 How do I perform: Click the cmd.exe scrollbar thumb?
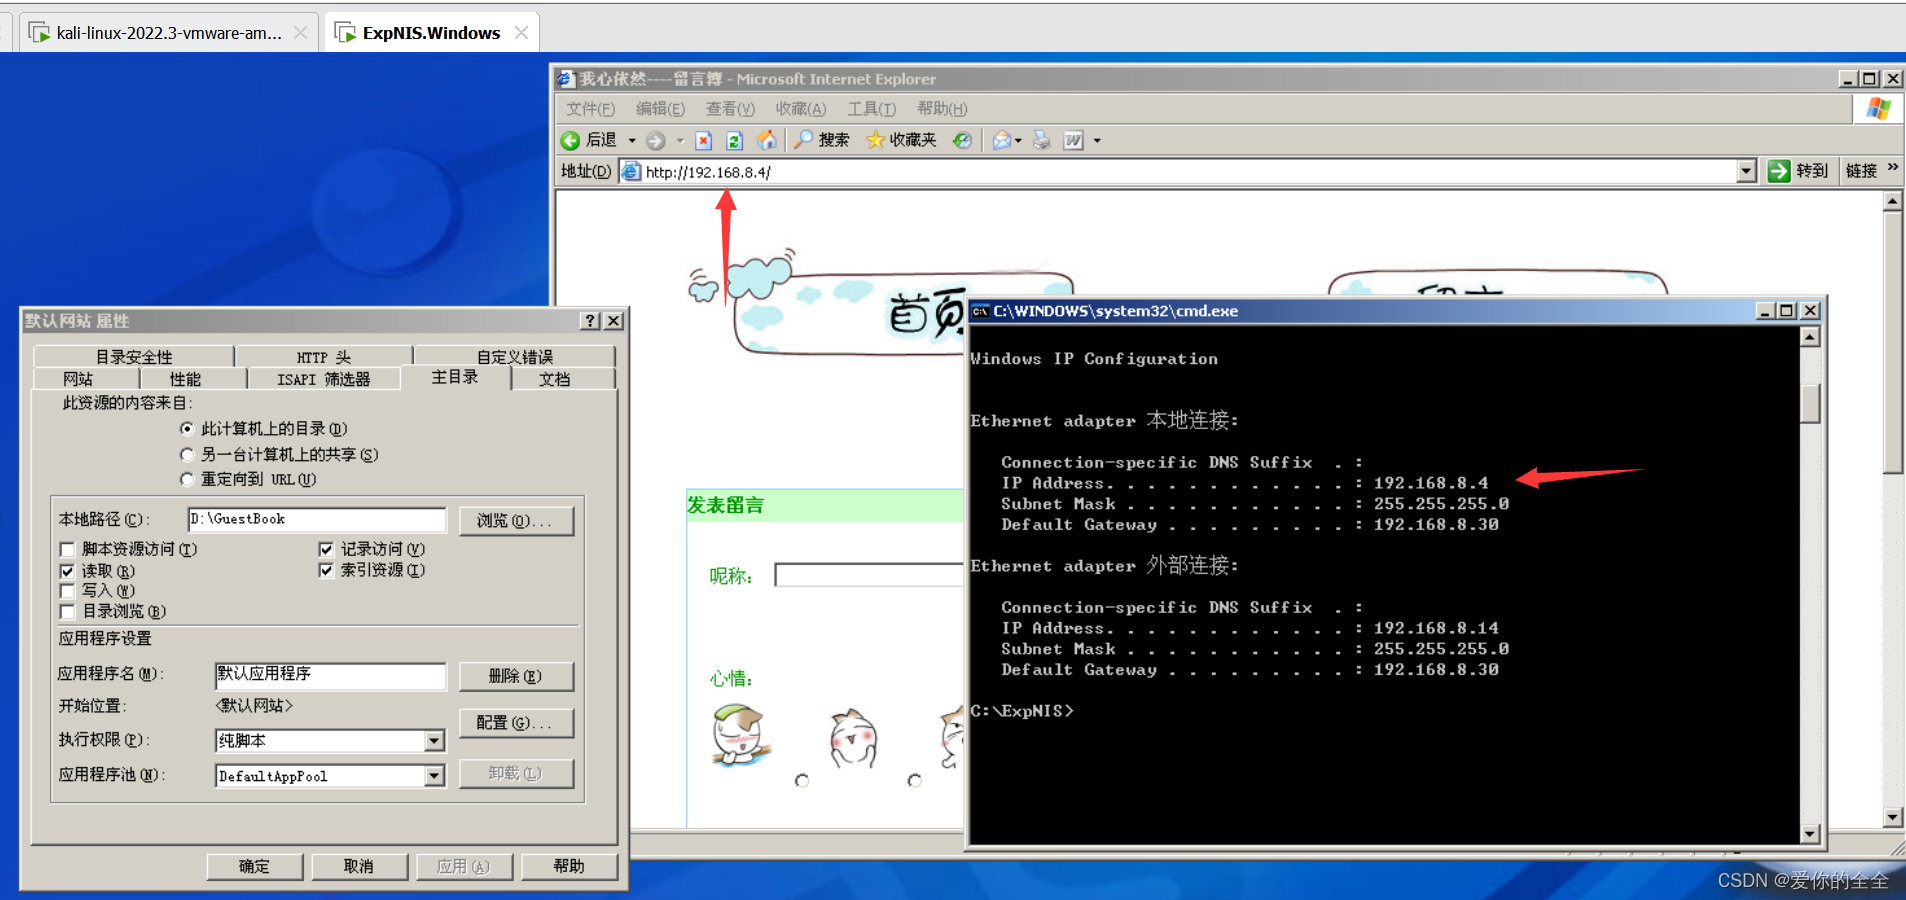tap(1809, 403)
